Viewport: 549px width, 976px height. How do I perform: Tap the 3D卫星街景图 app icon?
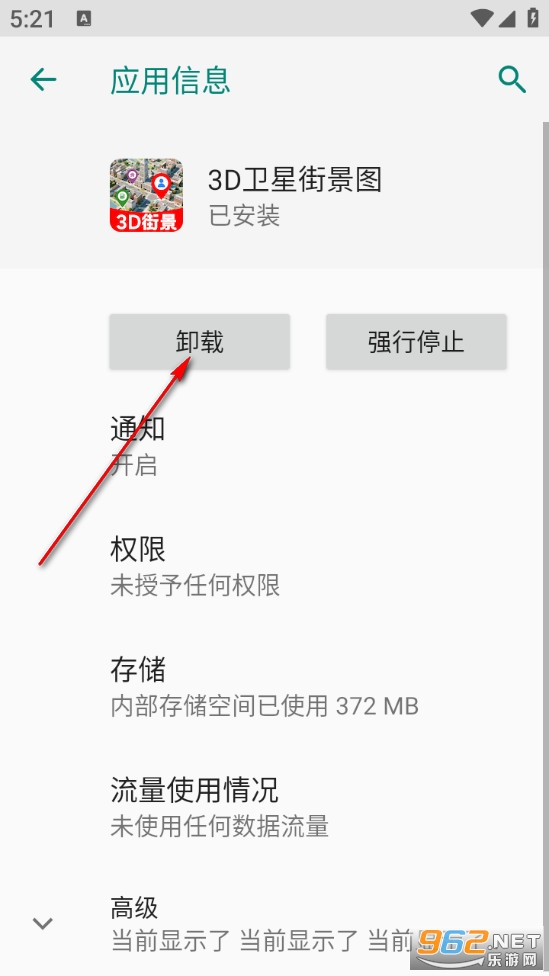click(x=146, y=195)
